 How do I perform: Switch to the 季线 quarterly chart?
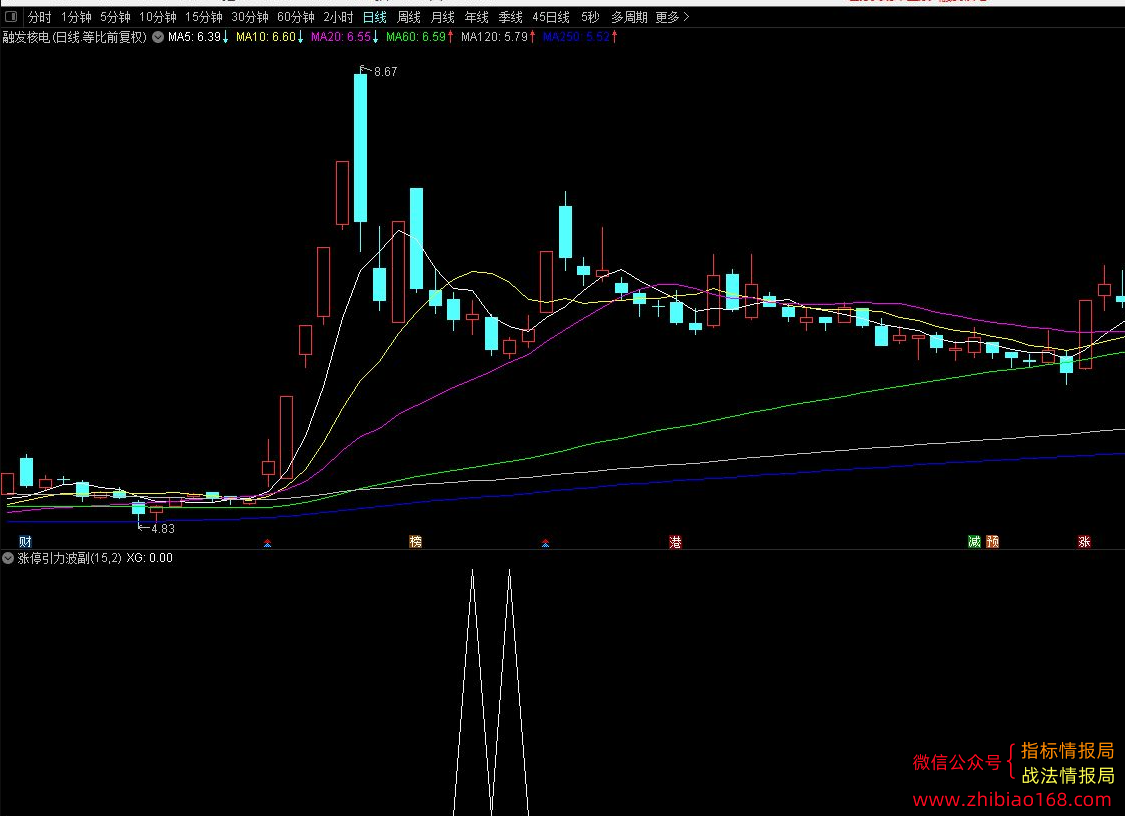coord(510,17)
